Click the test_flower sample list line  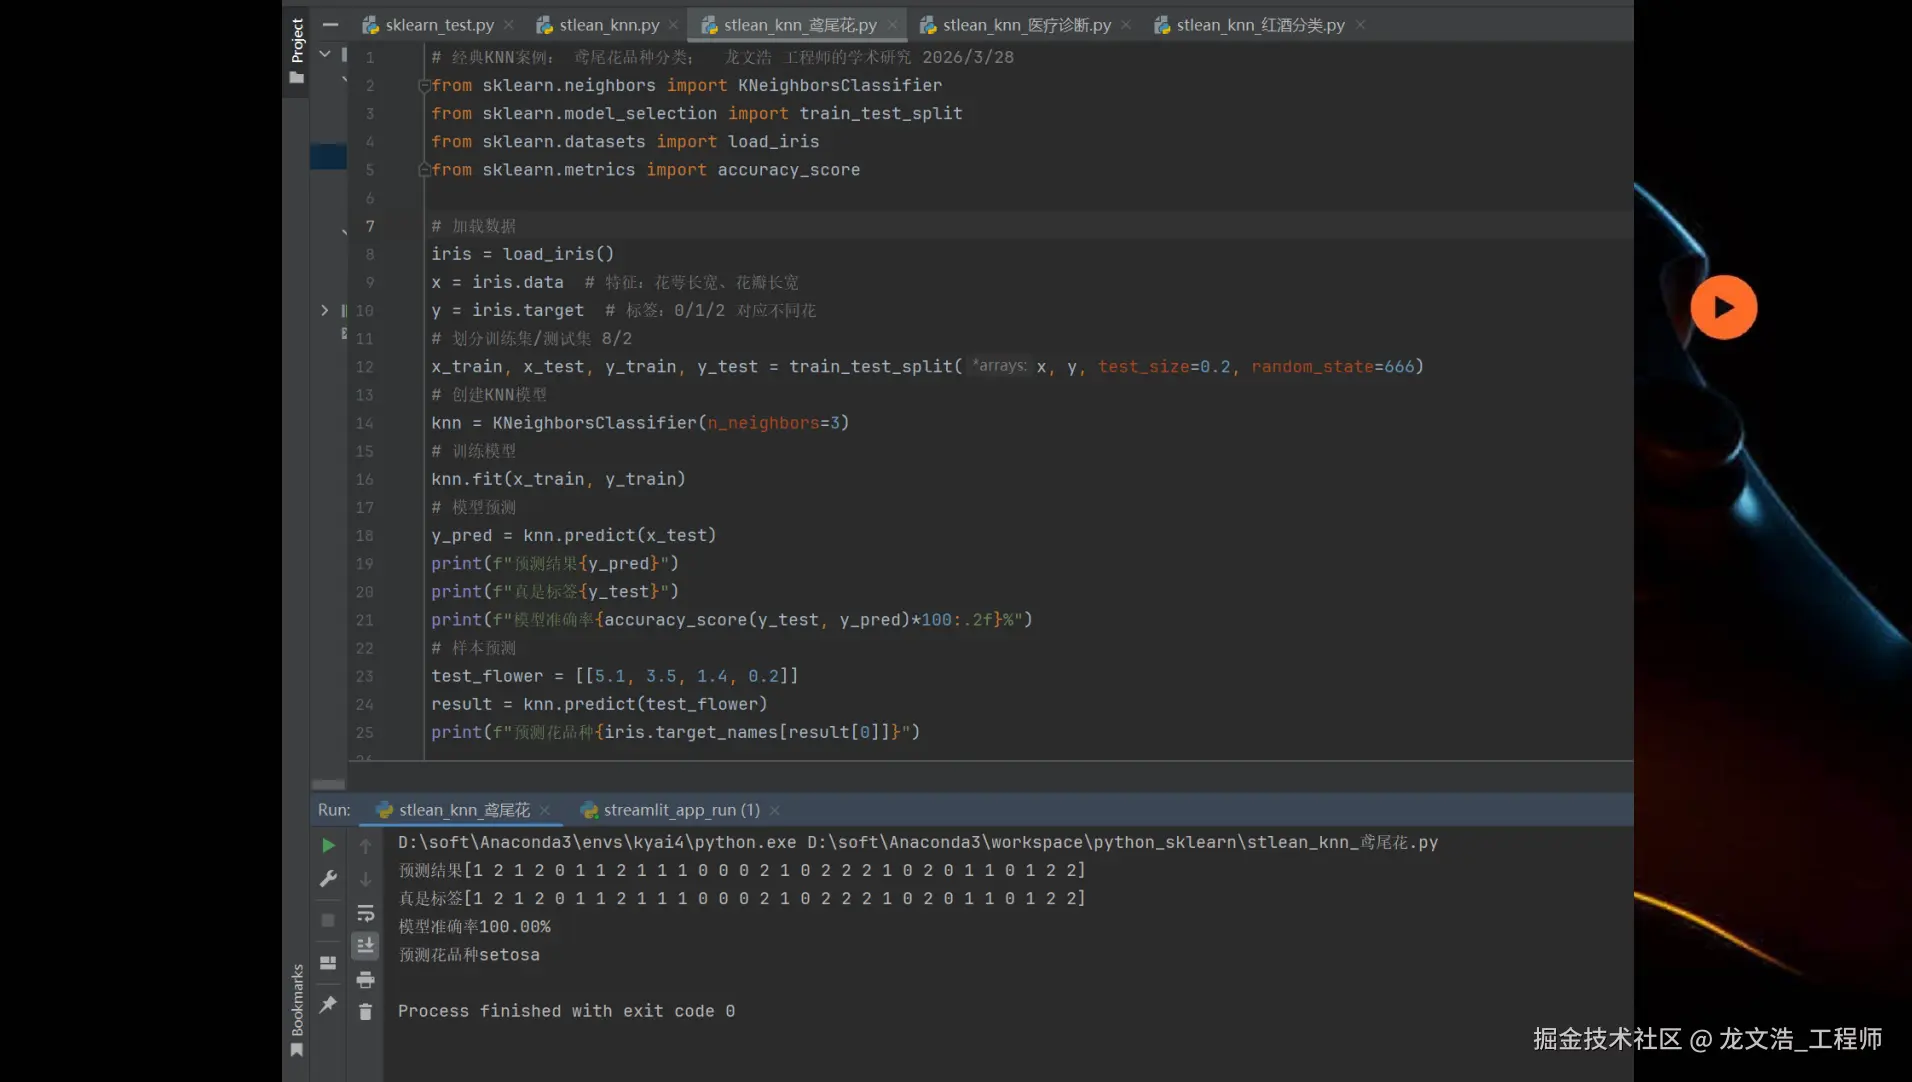click(x=615, y=676)
